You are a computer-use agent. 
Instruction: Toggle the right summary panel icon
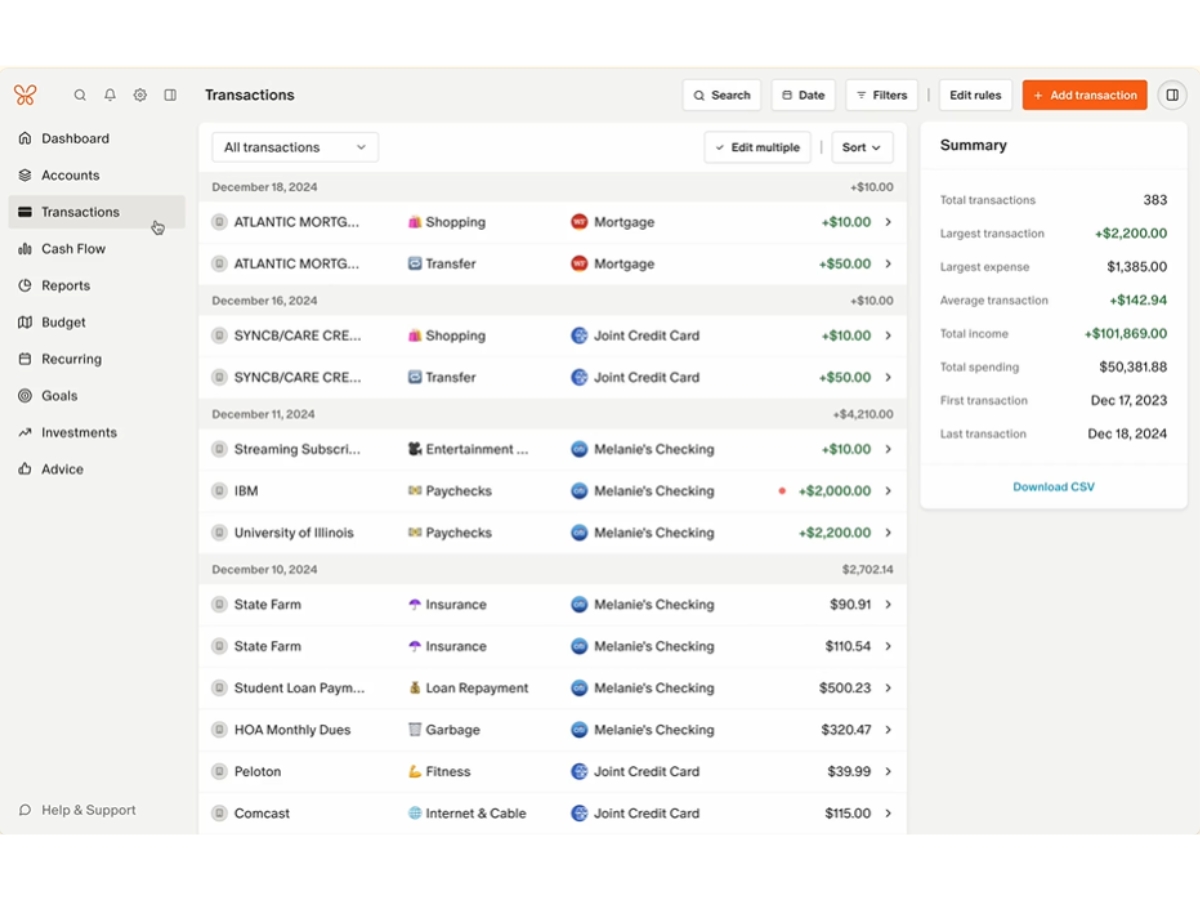(x=1172, y=95)
